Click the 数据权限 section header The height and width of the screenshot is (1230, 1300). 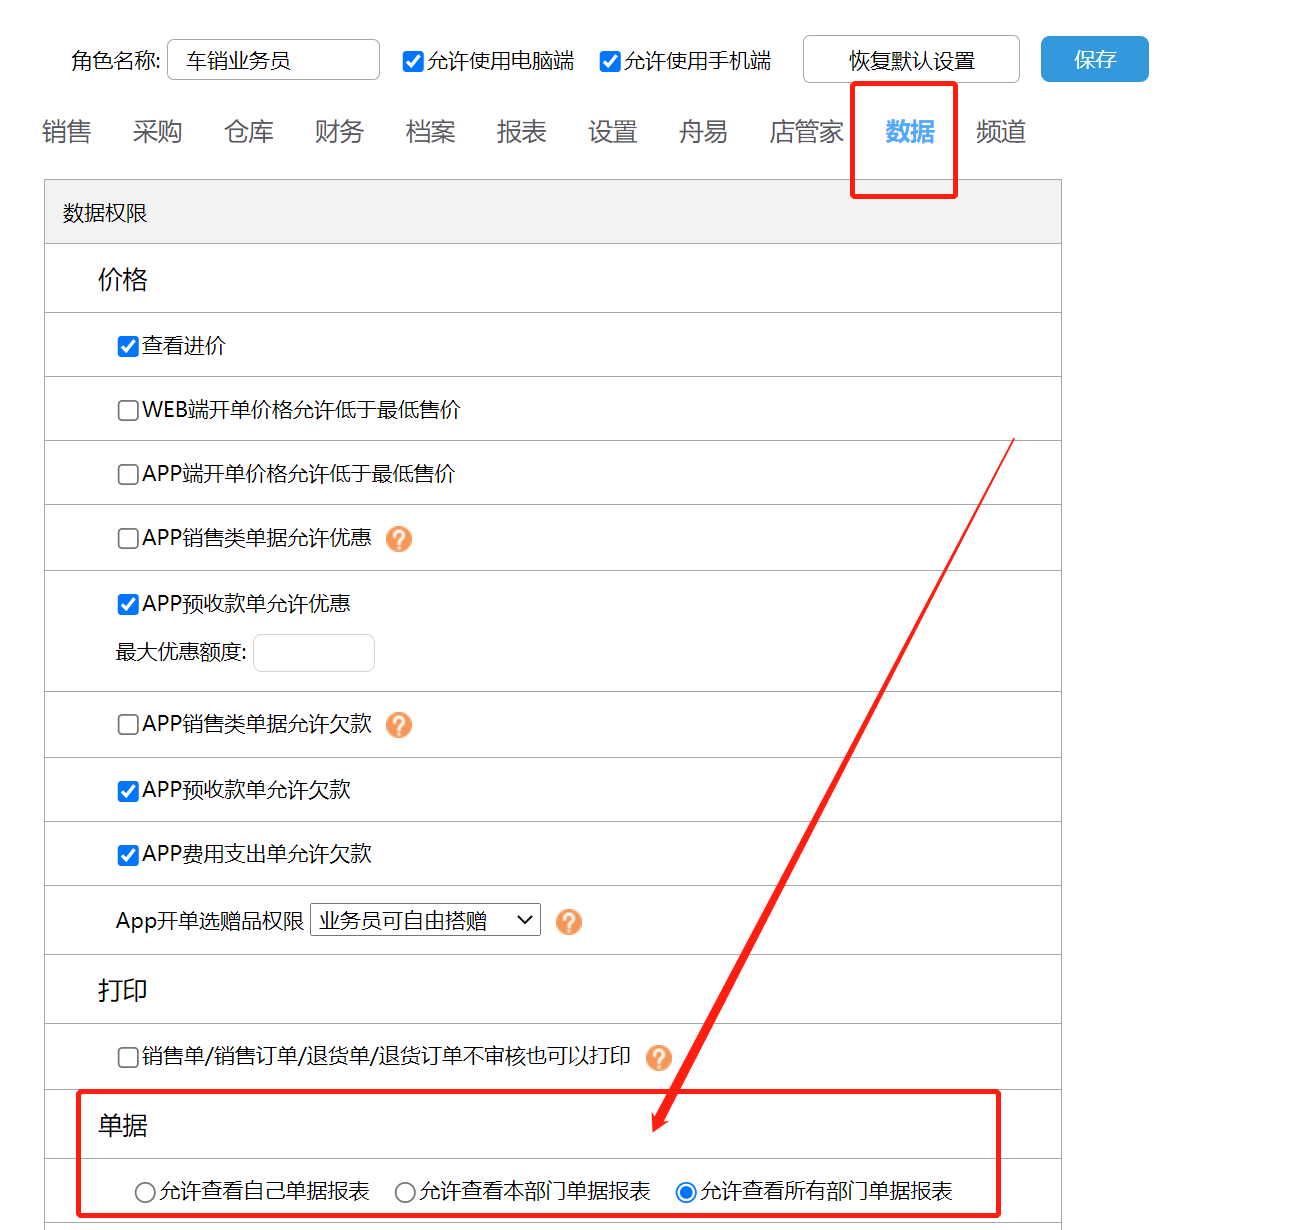tap(553, 212)
